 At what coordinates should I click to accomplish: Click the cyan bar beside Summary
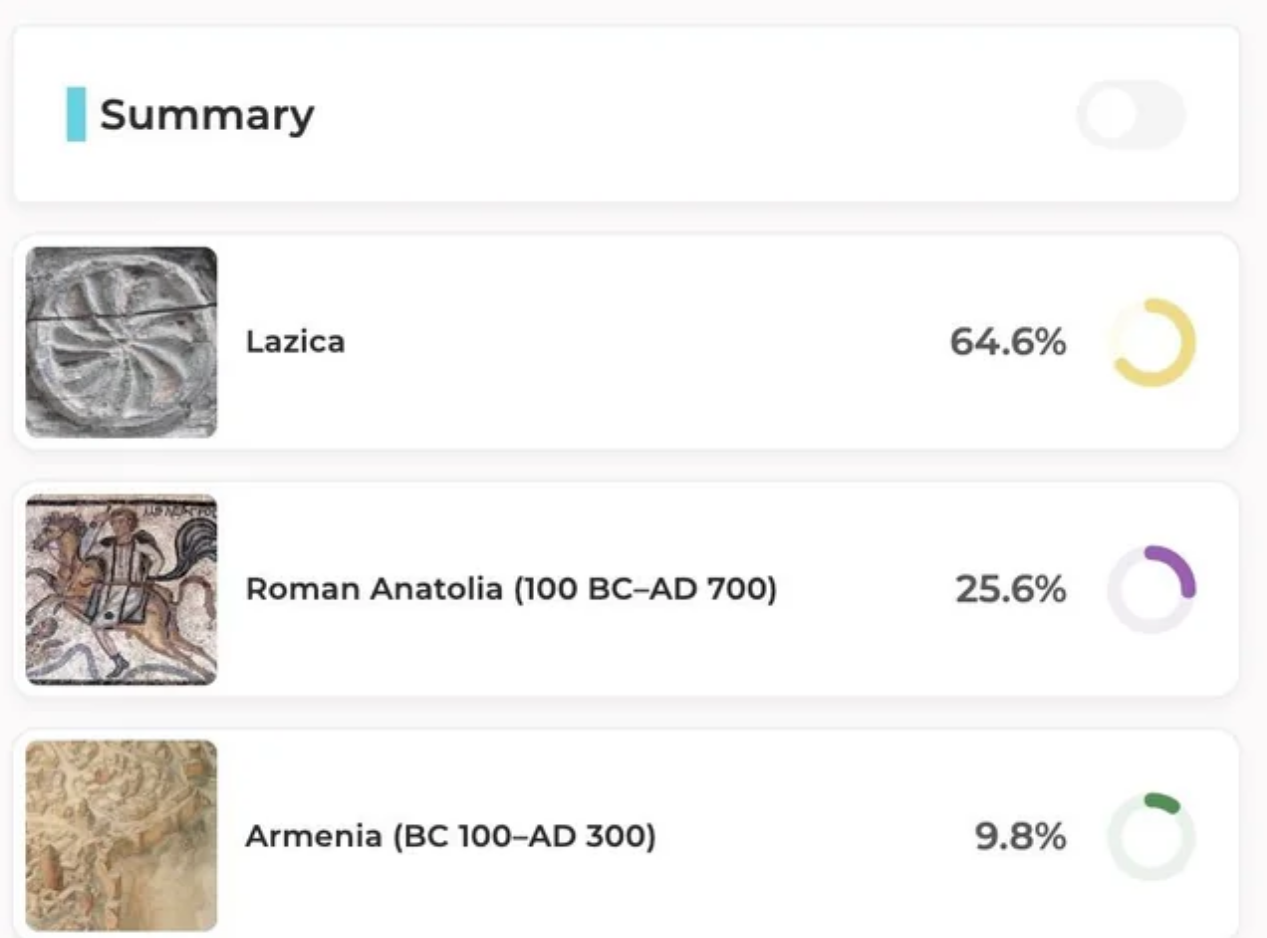click(x=76, y=114)
